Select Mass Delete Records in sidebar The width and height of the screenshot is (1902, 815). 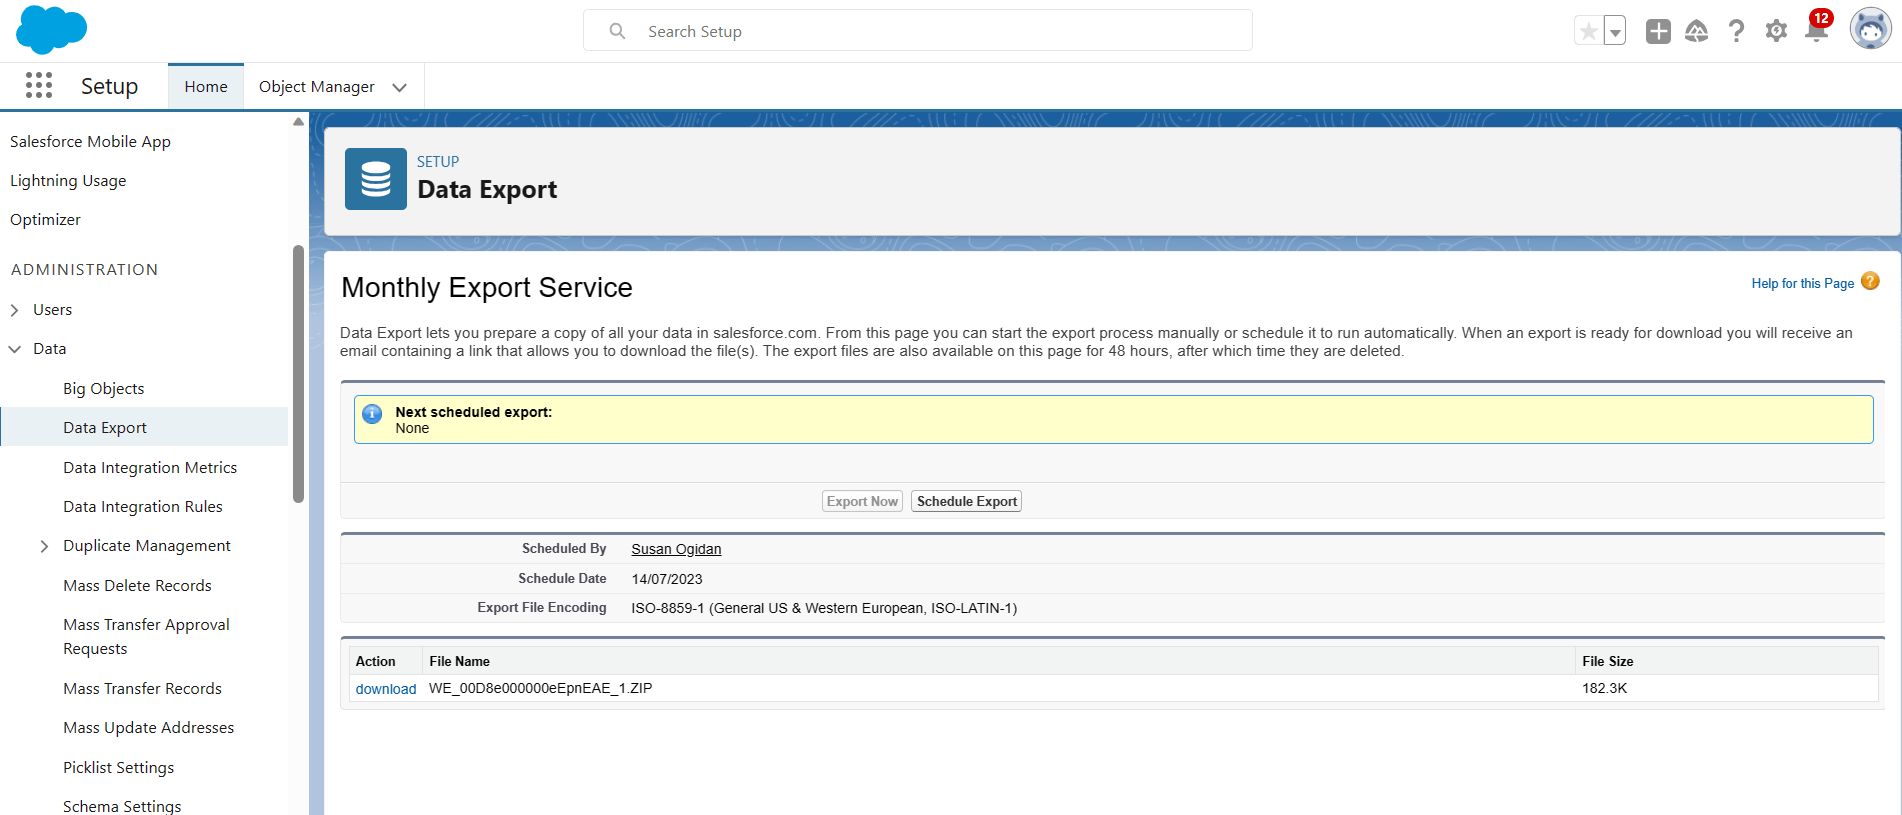click(137, 585)
